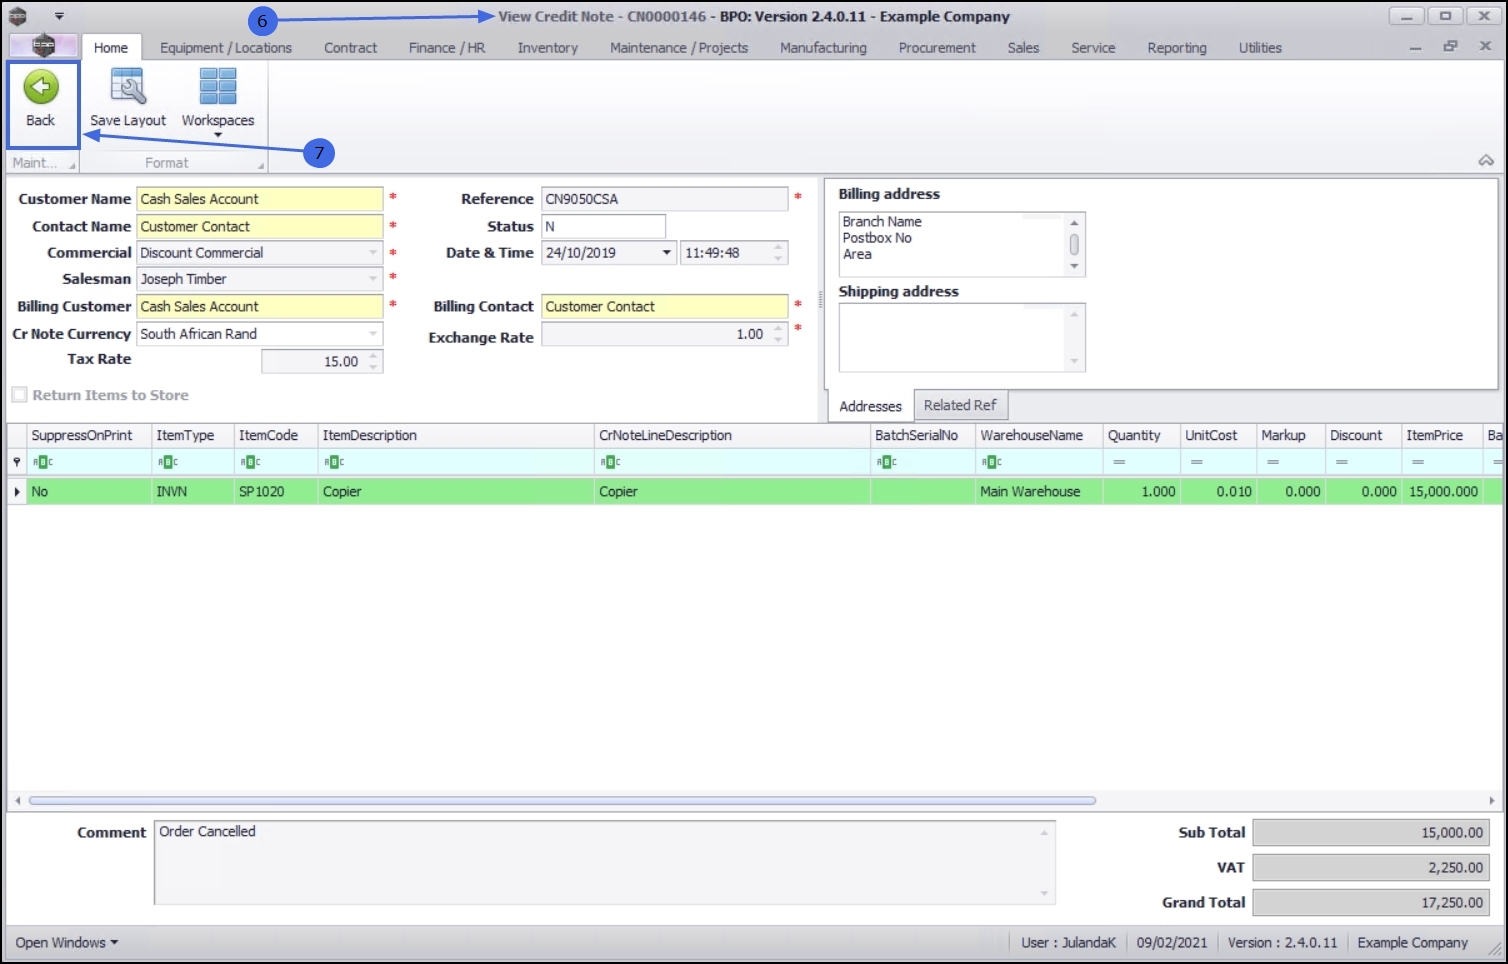The width and height of the screenshot is (1508, 964).
Task: Click the filter icon under ItemDescription
Action: point(335,462)
